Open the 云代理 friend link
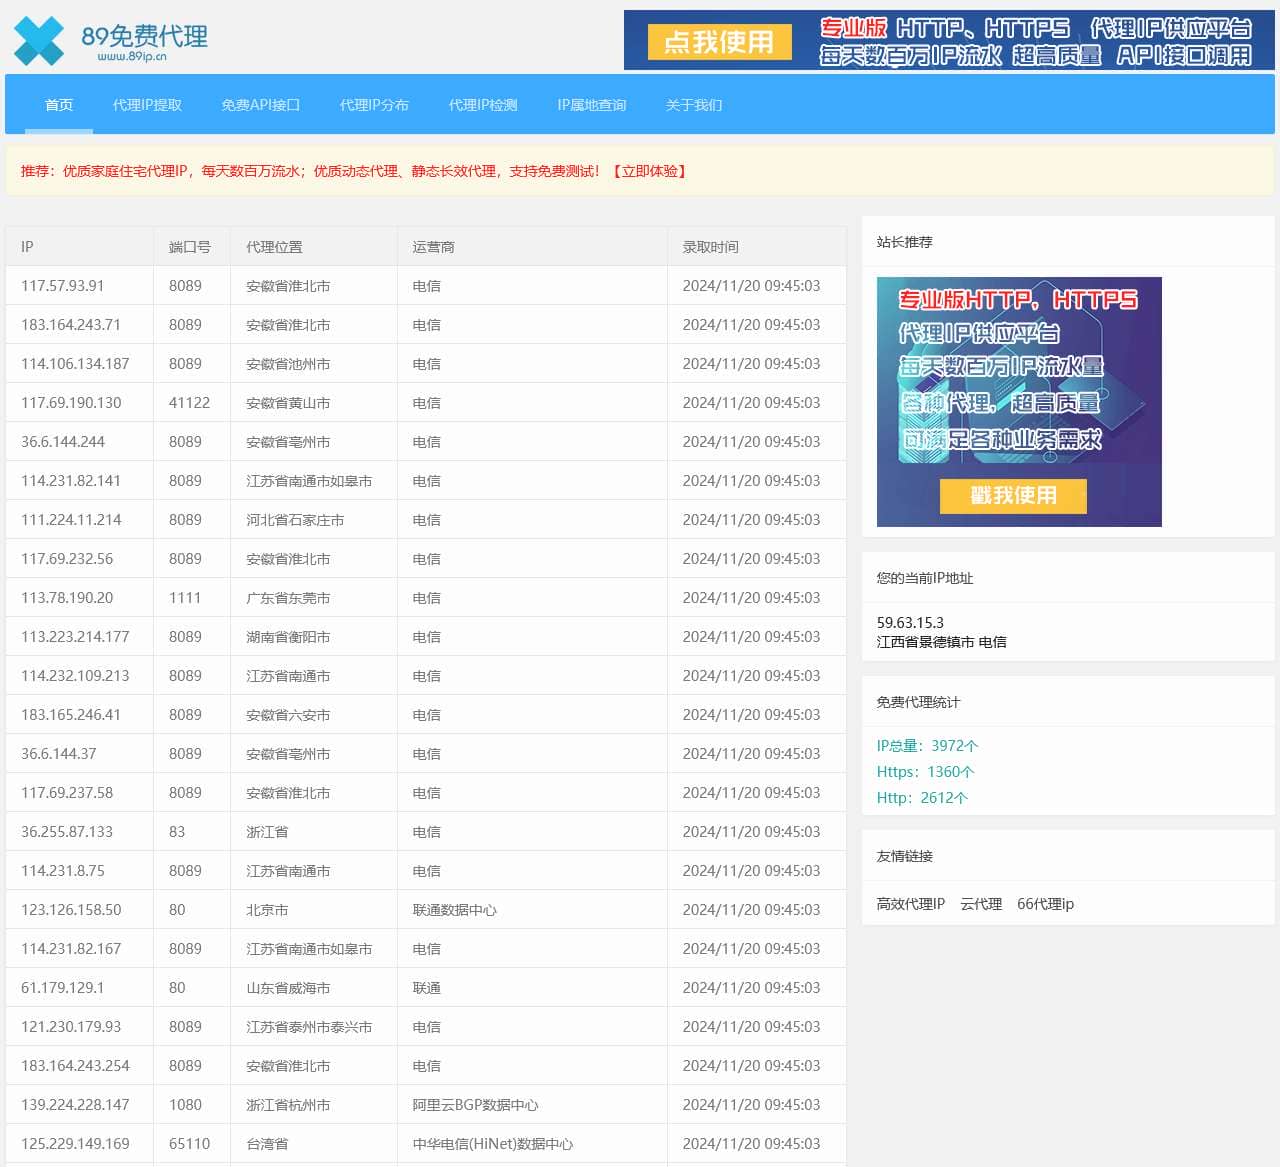This screenshot has width=1280, height=1167. [983, 903]
